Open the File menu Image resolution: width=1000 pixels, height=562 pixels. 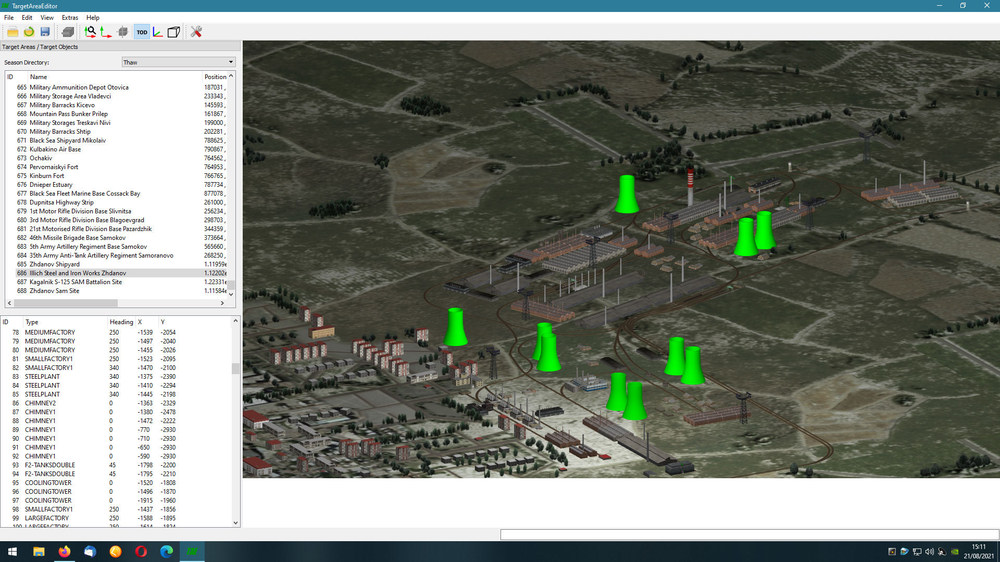[9, 18]
